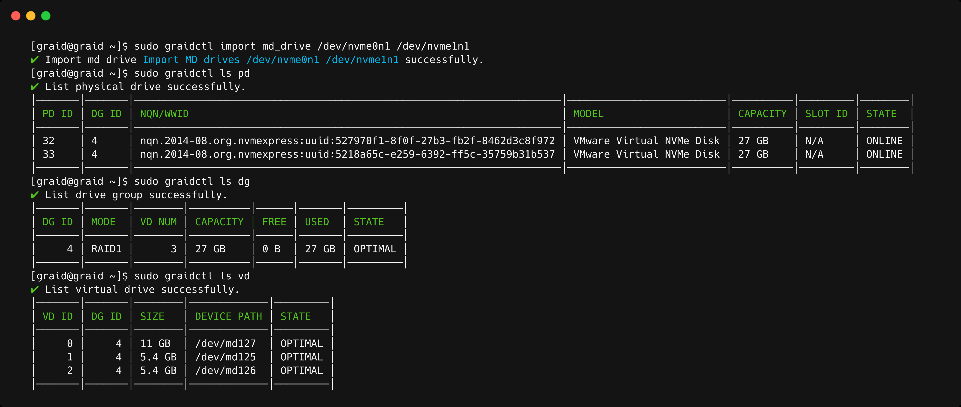Click the 'sudo graidctl ls vd' command
Viewport: 961px width, 407px height.
(192, 276)
